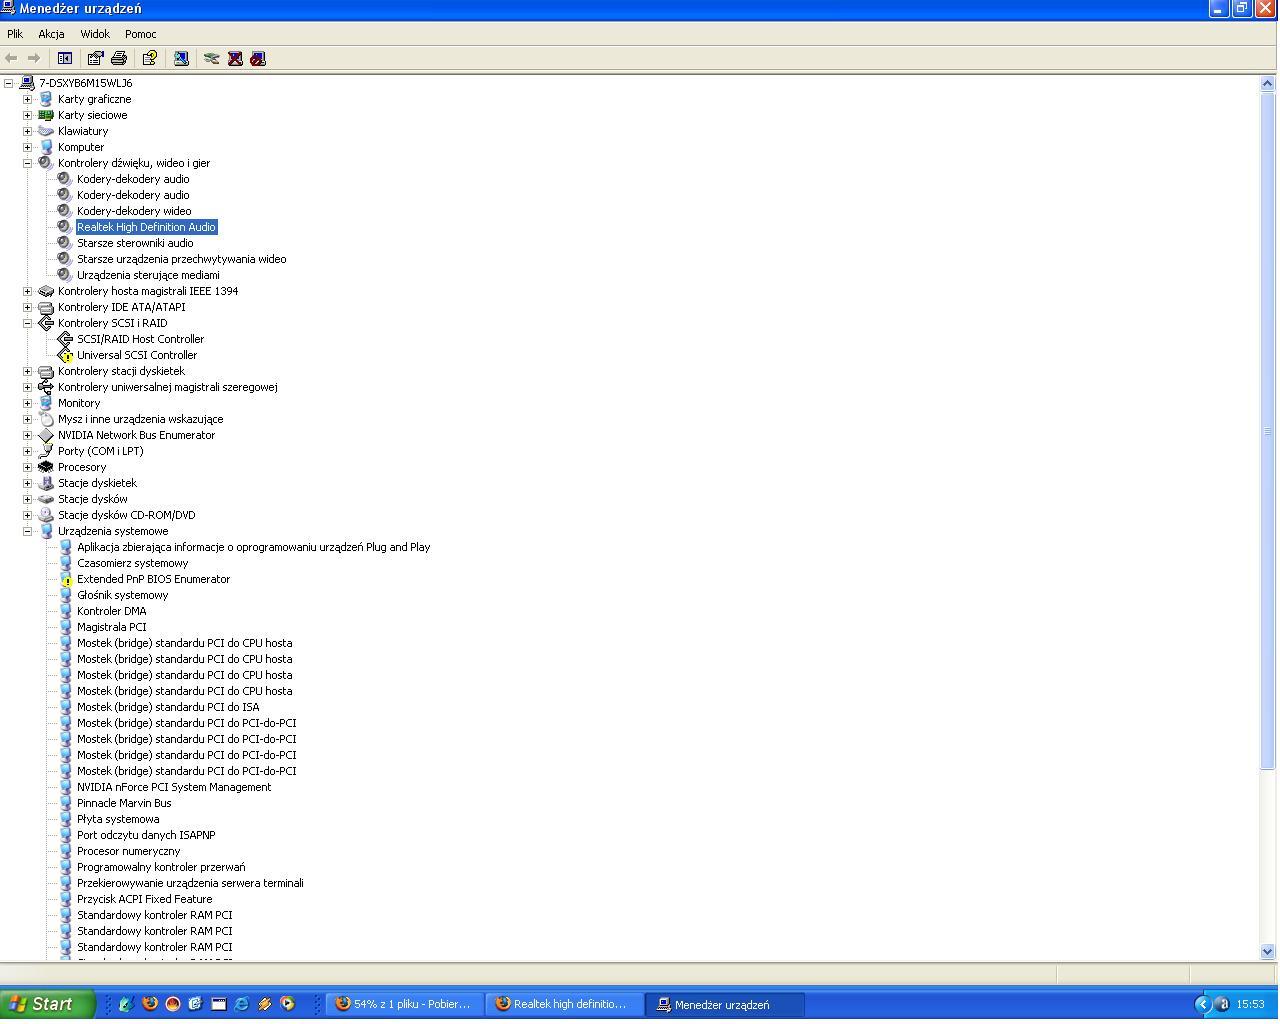The width and height of the screenshot is (1280, 1024).
Task: Expand the Karty graficzne node
Action: [28, 99]
